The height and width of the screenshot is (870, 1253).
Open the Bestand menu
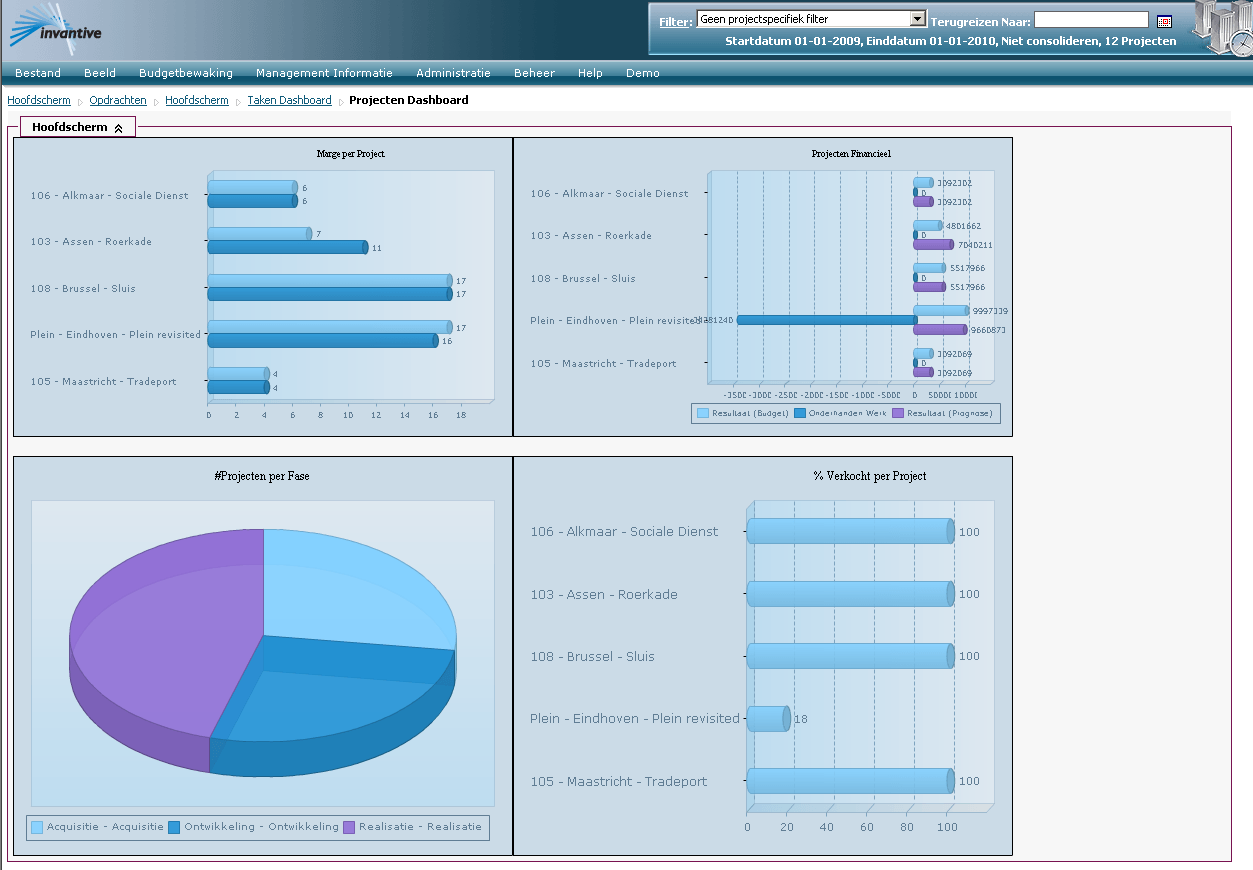(36, 72)
